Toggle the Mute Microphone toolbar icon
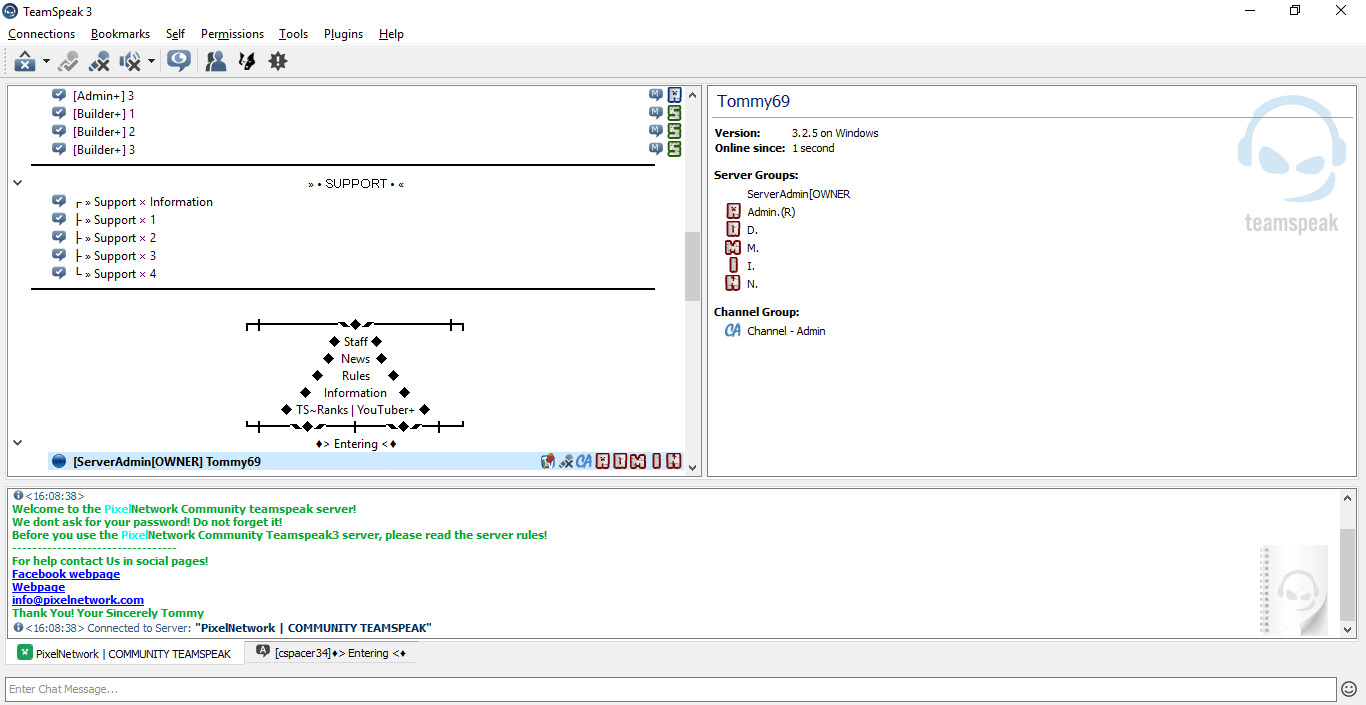The height and width of the screenshot is (705, 1366). [99, 62]
